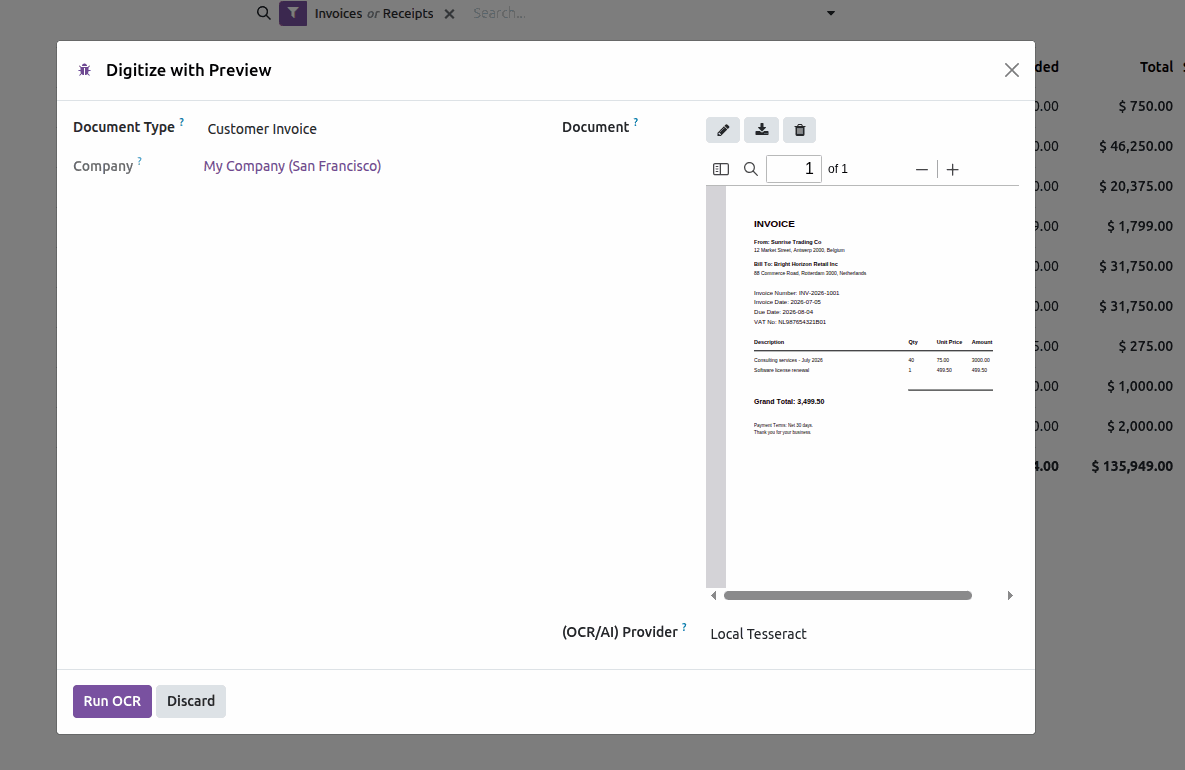Show help tooltip for (OCR/AI) Provider
The height and width of the screenshot is (770, 1185).
pyautogui.click(x=684, y=626)
